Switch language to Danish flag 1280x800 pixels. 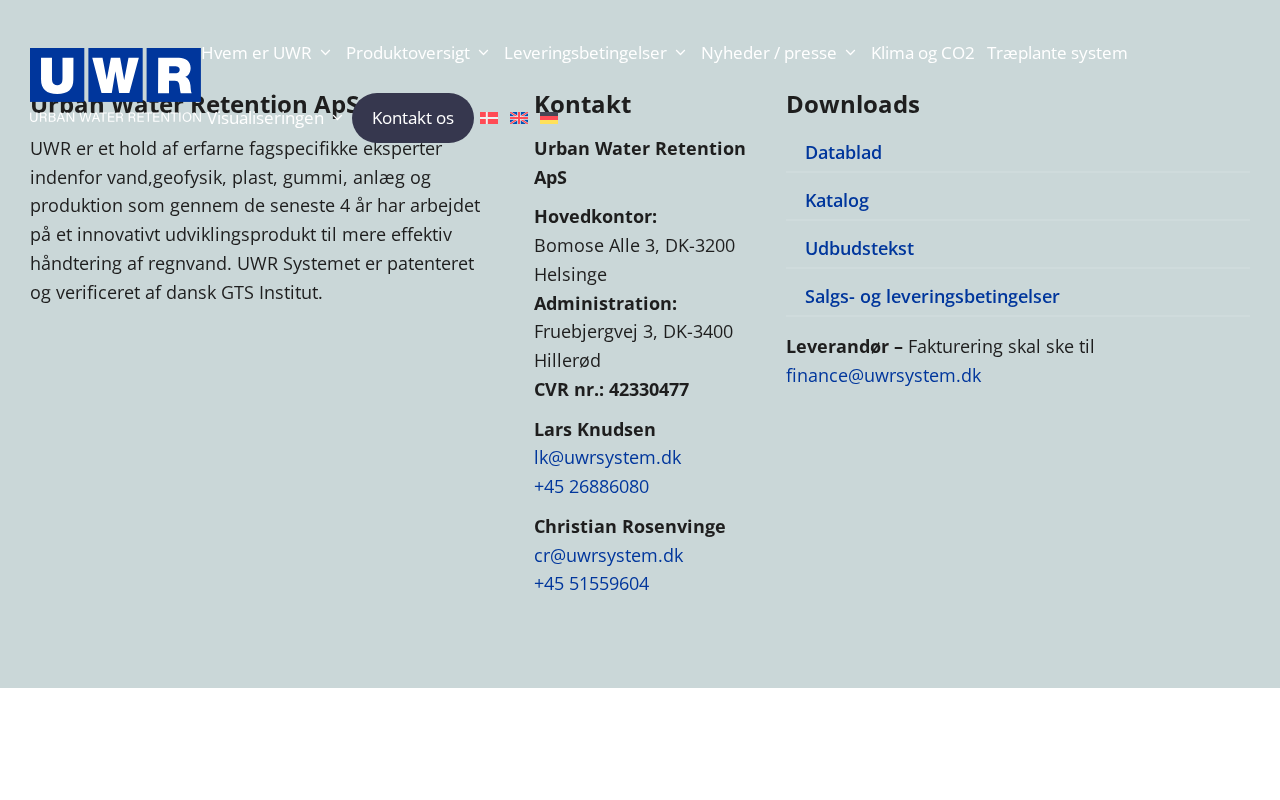click(x=489, y=118)
